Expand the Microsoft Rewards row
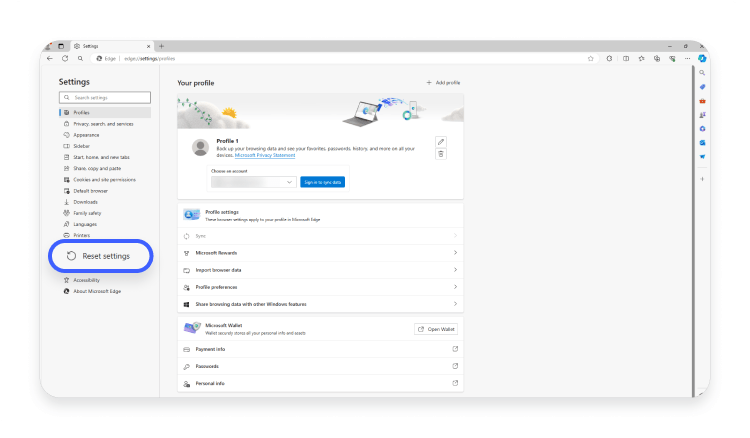Image resolution: width=750 pixels, height=438 pixels. click(320, 253)
